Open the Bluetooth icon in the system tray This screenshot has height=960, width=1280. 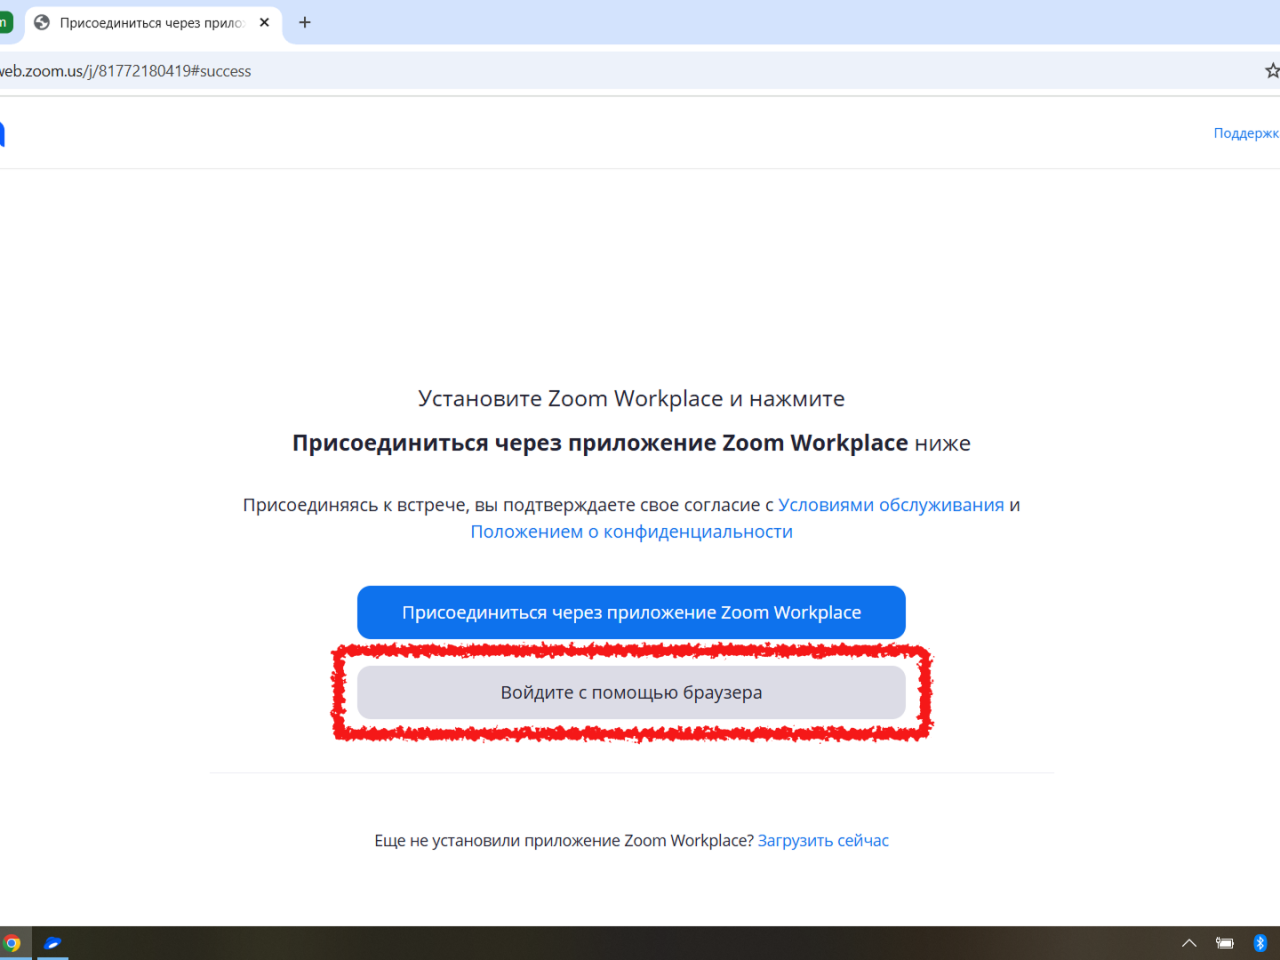click(x=1259, y=942)
